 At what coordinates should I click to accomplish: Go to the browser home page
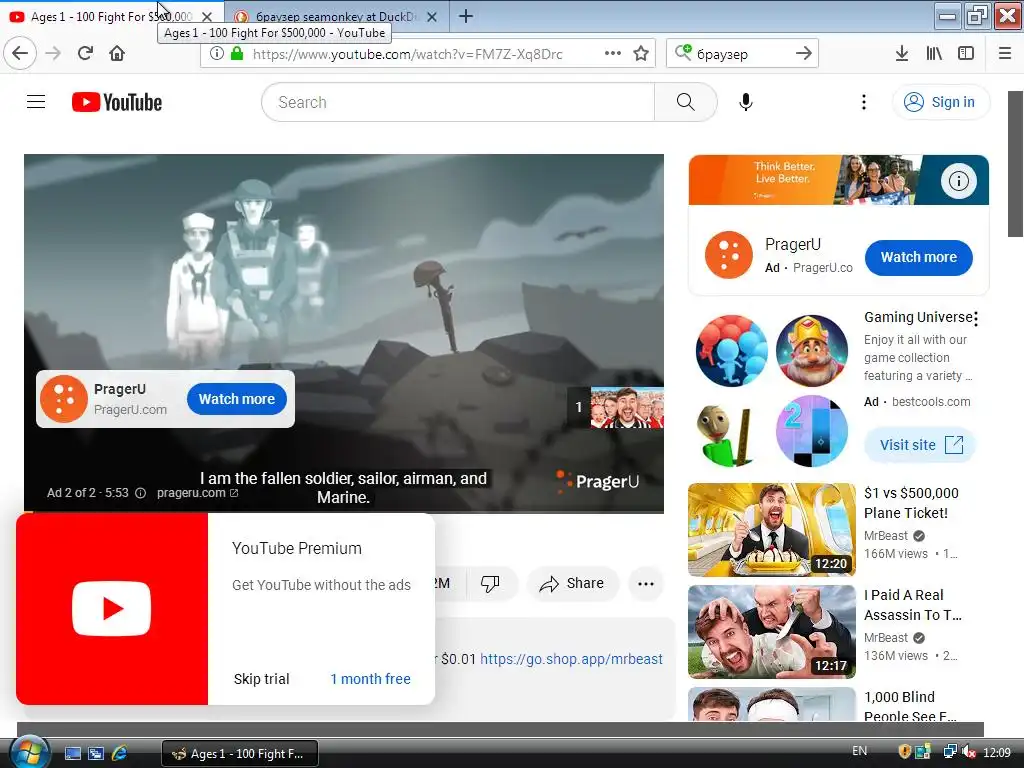117,53
